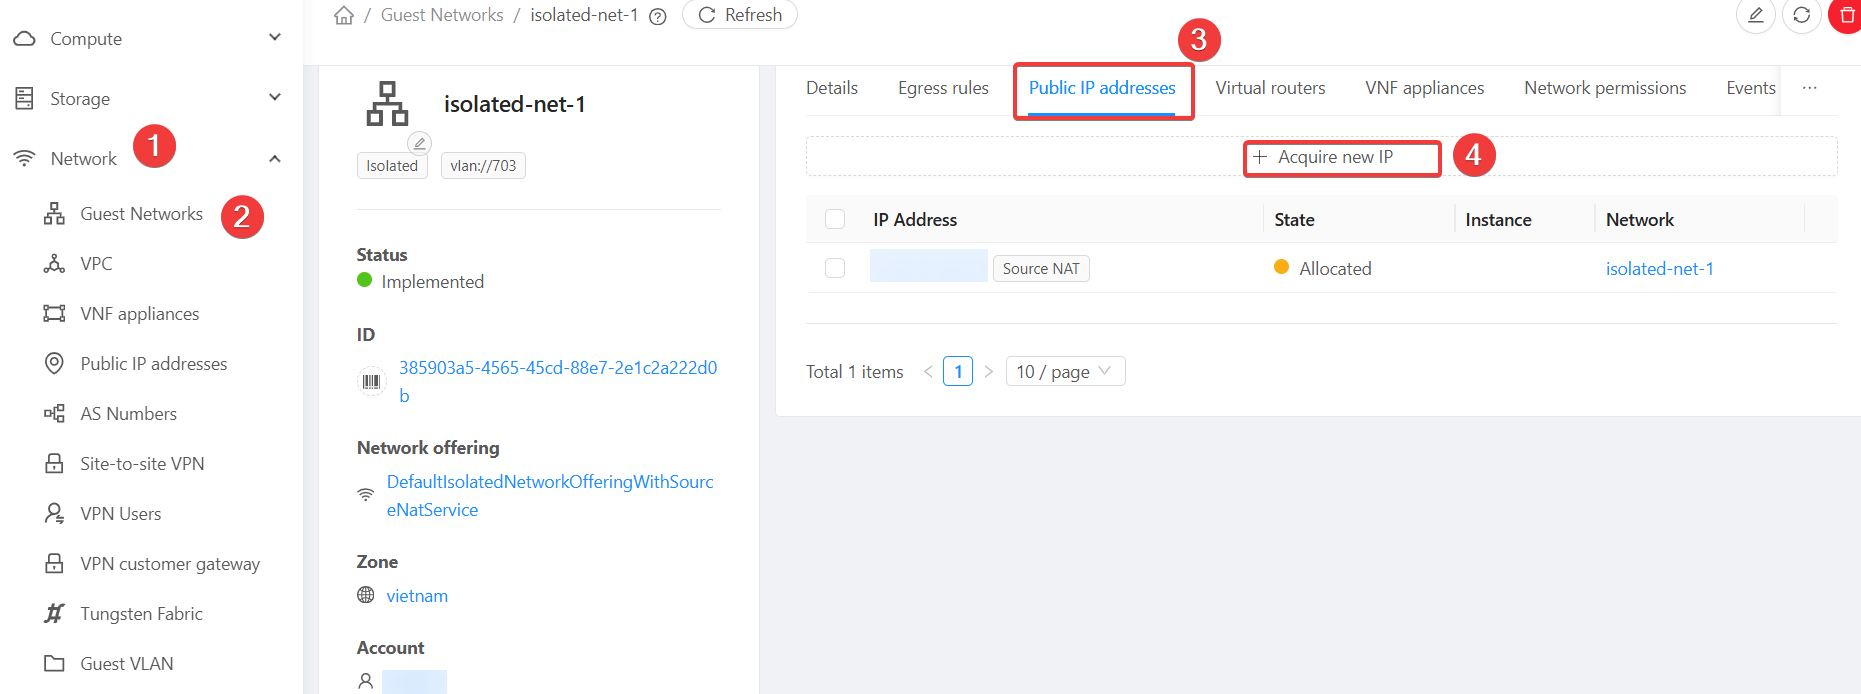Go to pagination page 1
The height and width of the screenshot is (694, 1861).
(957, 371)
